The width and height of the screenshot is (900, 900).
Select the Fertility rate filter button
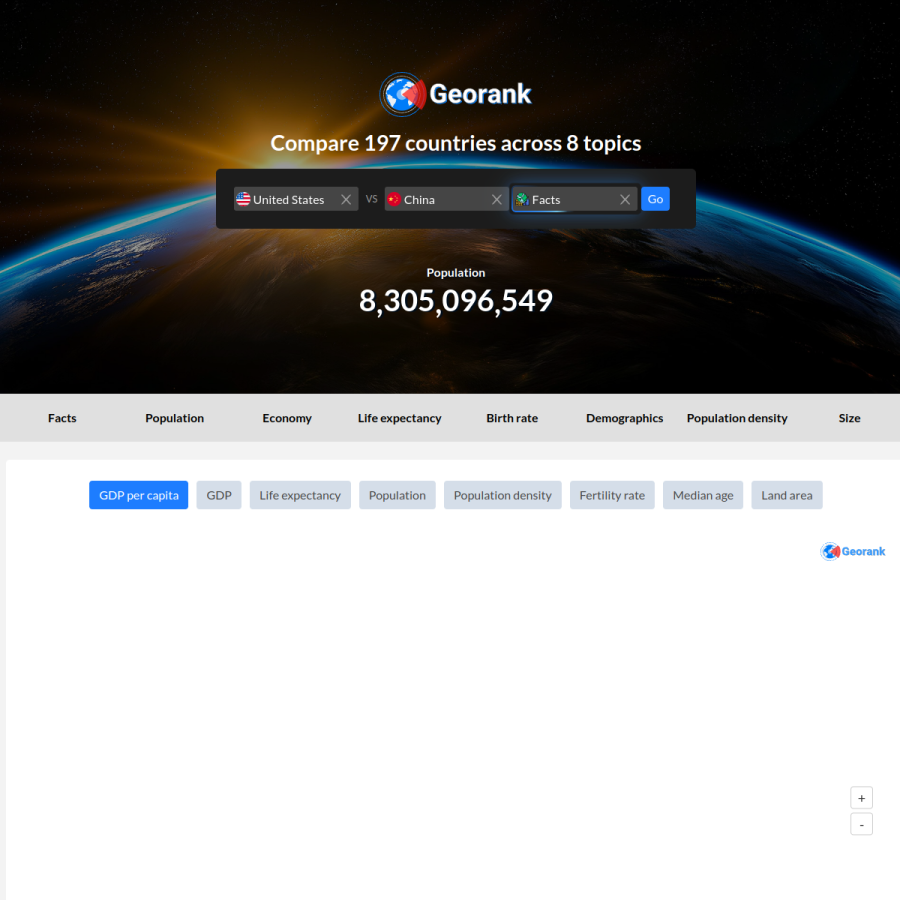[x=612, y=495]
